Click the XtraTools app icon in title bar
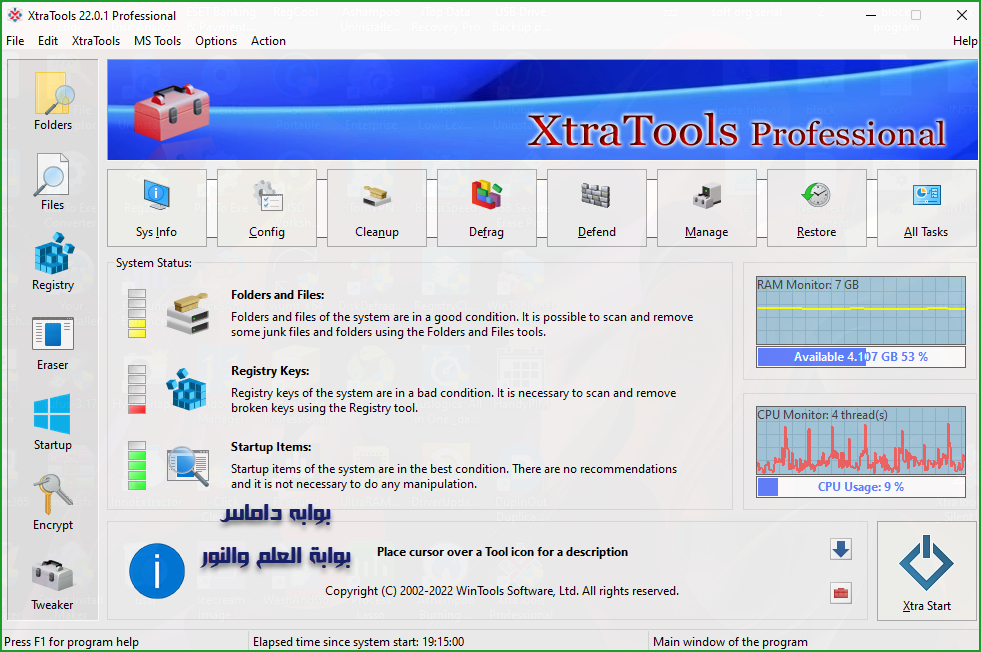 [14, 15]
